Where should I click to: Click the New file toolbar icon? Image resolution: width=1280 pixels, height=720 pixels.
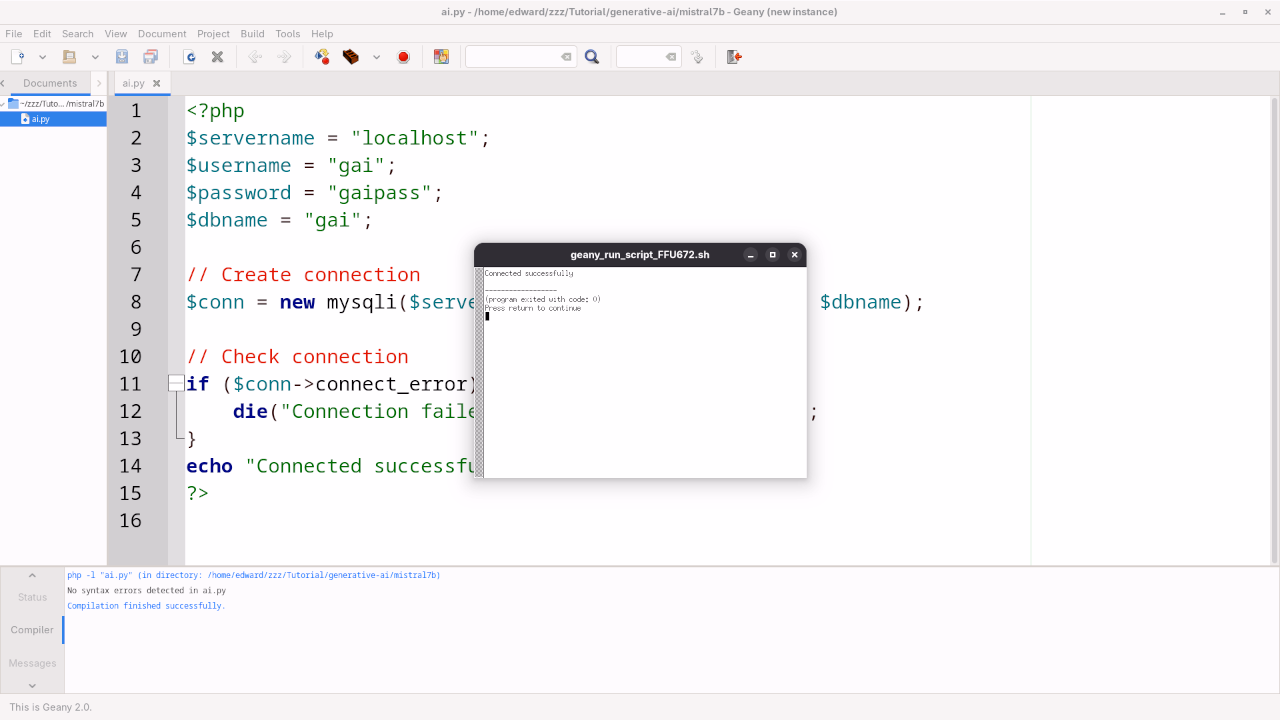pos(17,57)
